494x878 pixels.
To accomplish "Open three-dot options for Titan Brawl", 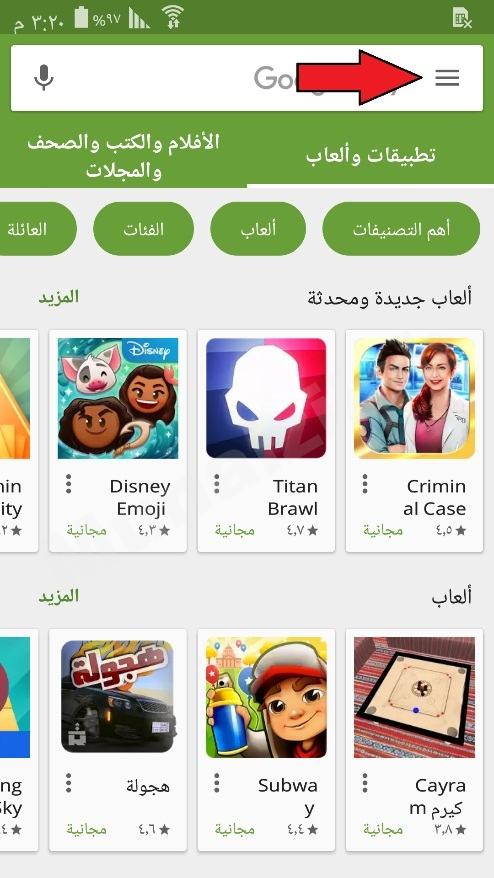I will (x=217, y=484).
